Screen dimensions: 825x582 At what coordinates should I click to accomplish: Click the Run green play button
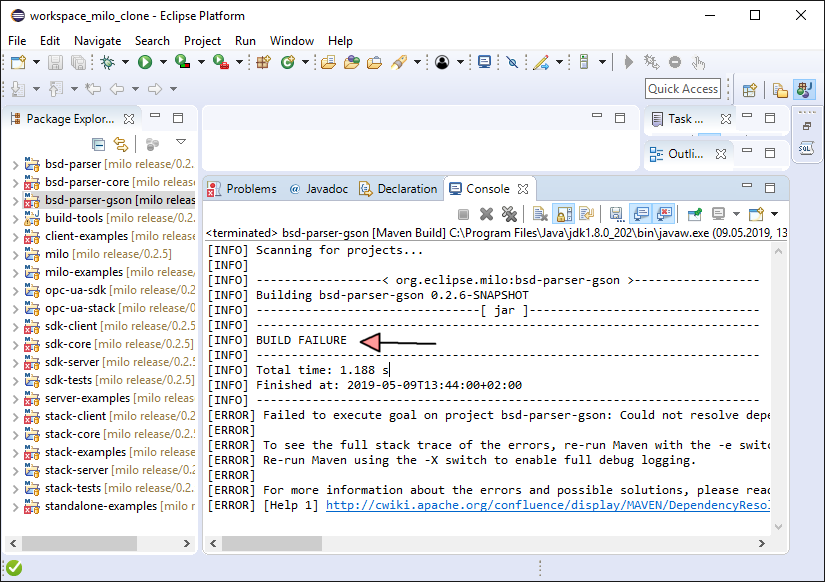click(x=145, y=62)
